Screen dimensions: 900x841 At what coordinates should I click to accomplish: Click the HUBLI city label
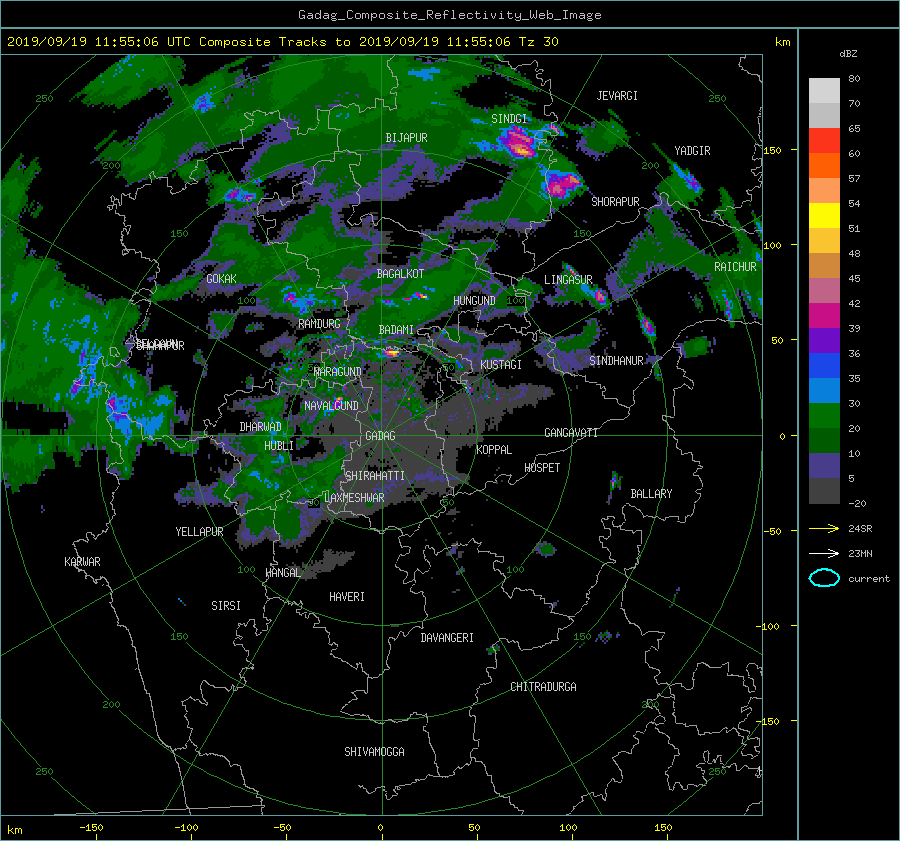(x=279, y=445)
